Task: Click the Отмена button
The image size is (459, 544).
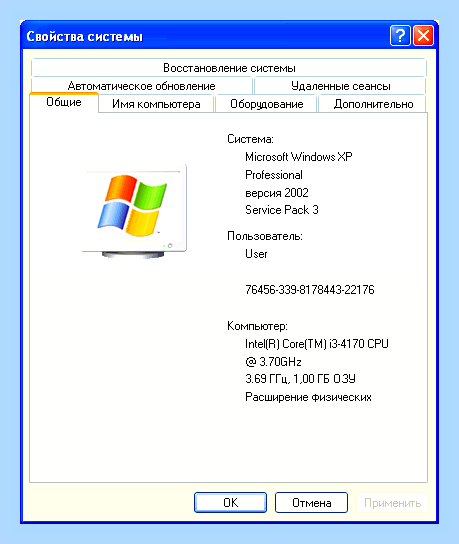Action: (x=311, y=502)
